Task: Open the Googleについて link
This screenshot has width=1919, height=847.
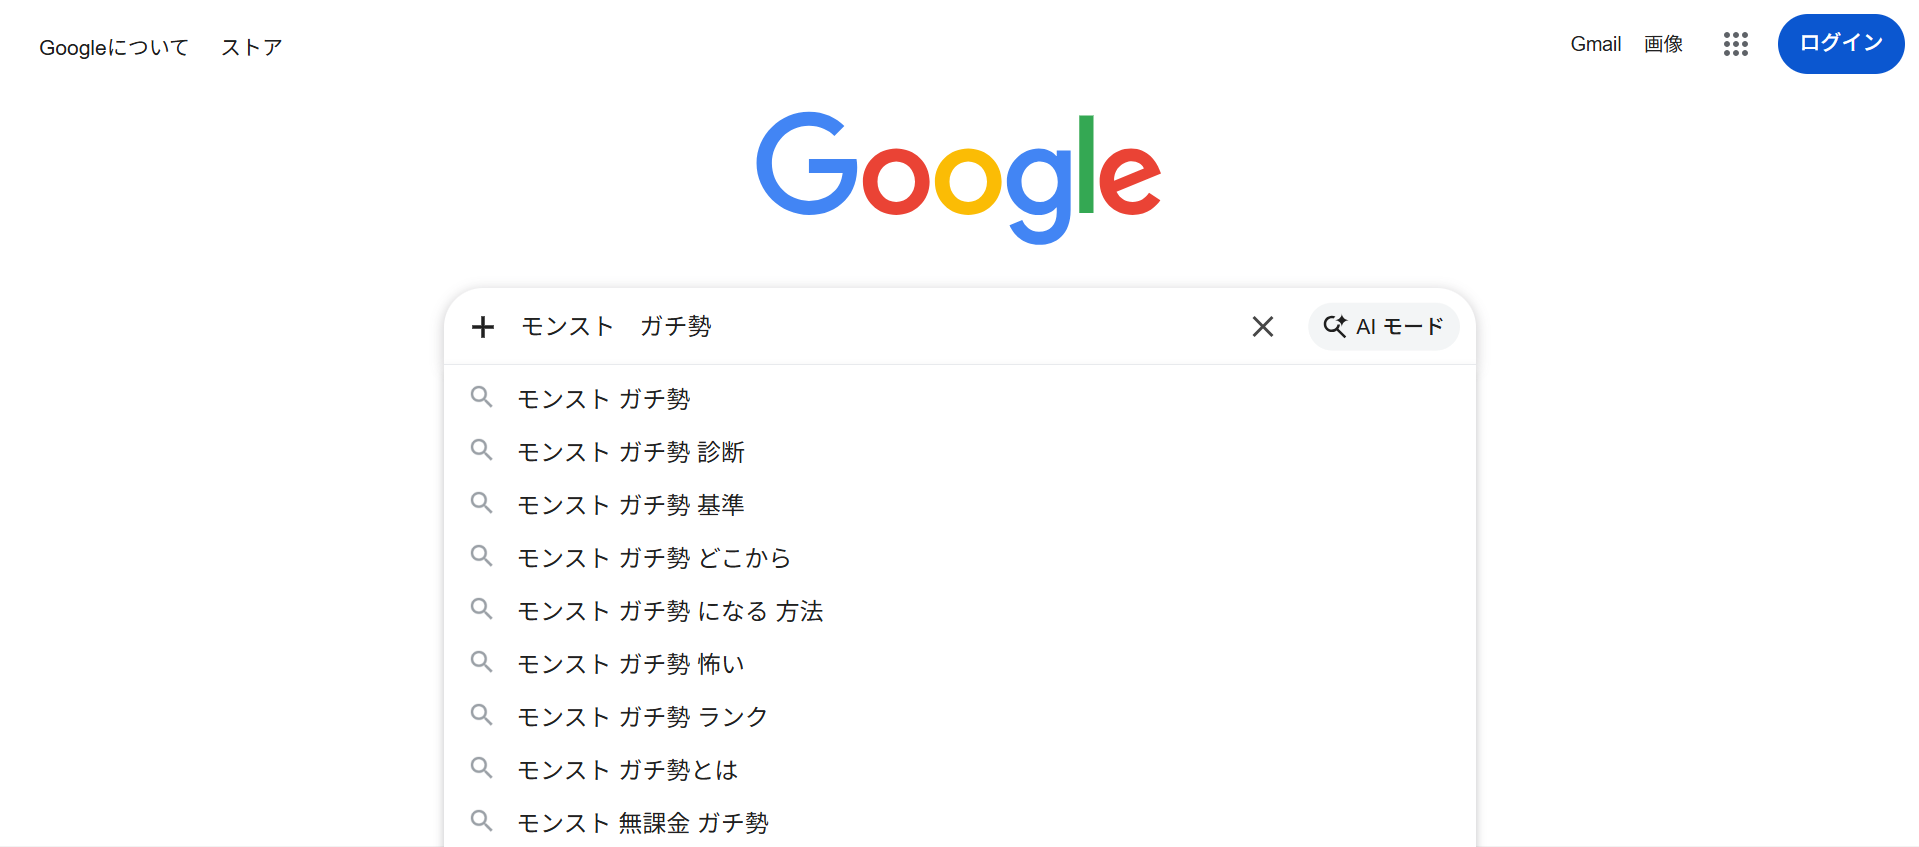Action: tap(114, 48)
